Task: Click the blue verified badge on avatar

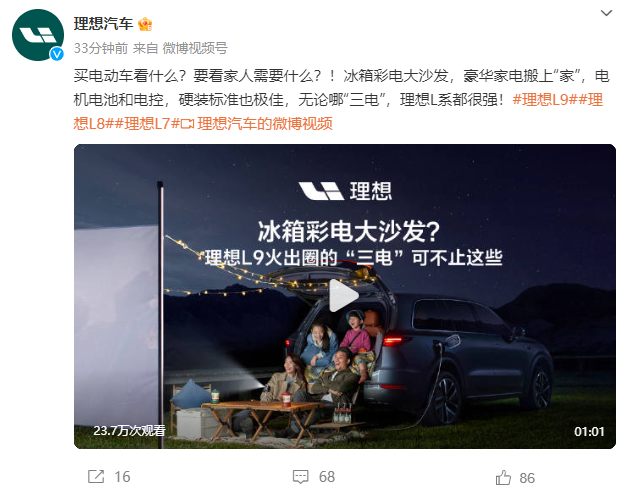Action: click(57, 54)
